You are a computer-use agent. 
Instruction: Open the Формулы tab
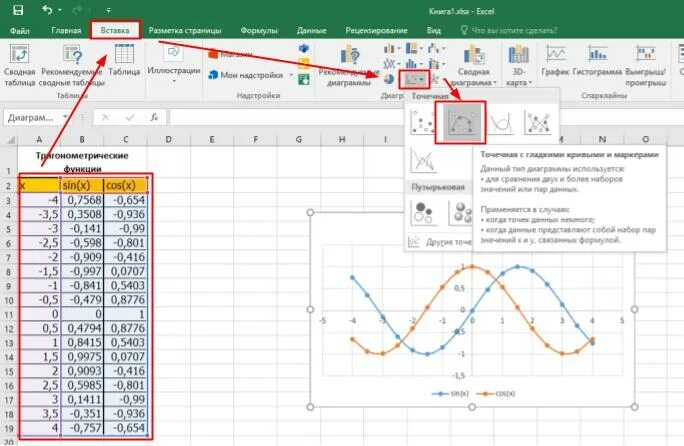[x=259, y=31]
